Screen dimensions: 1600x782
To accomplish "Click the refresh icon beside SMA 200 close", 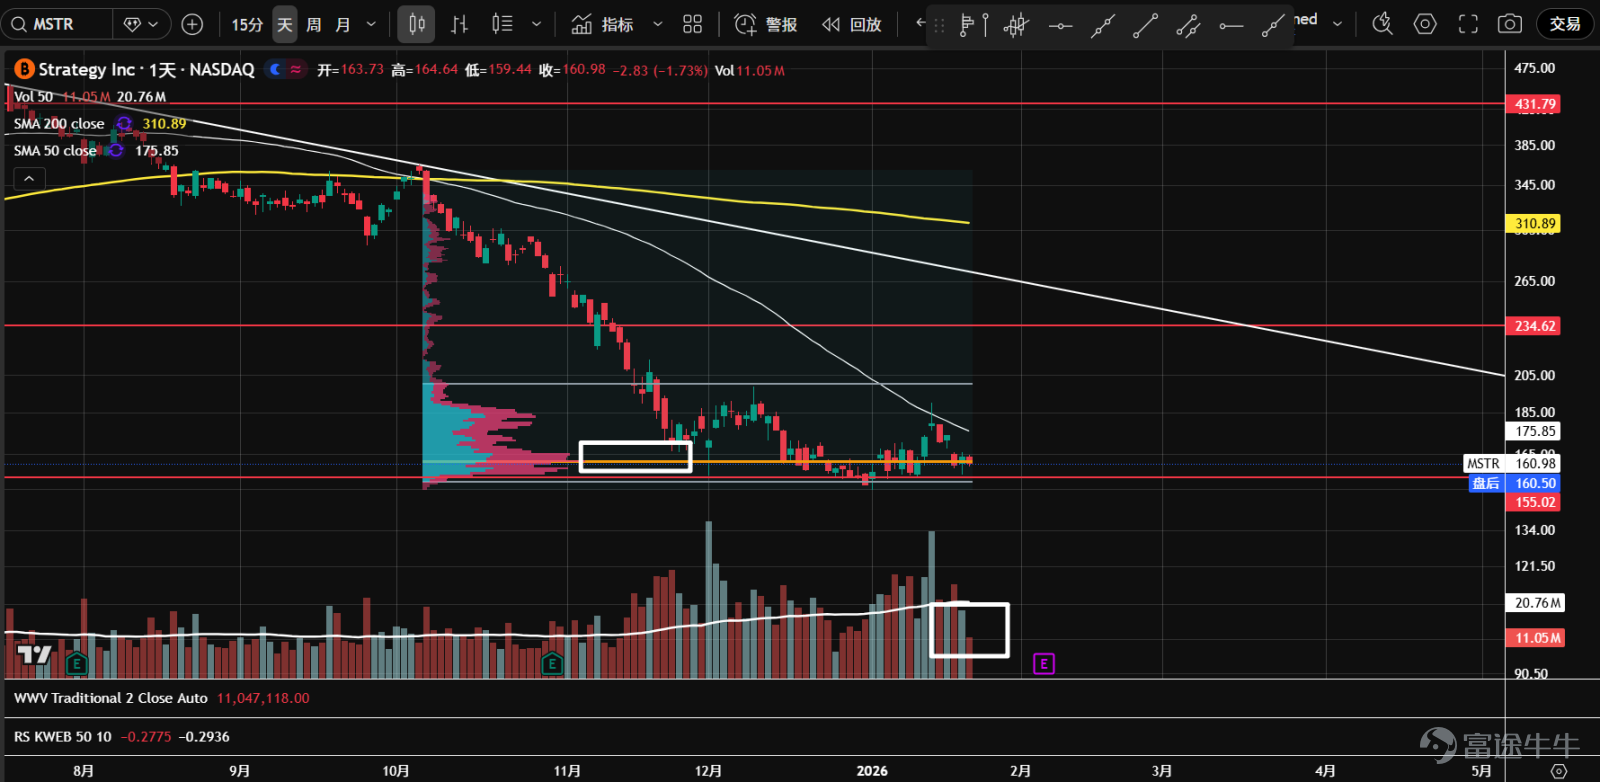I will tap(123, 124).
